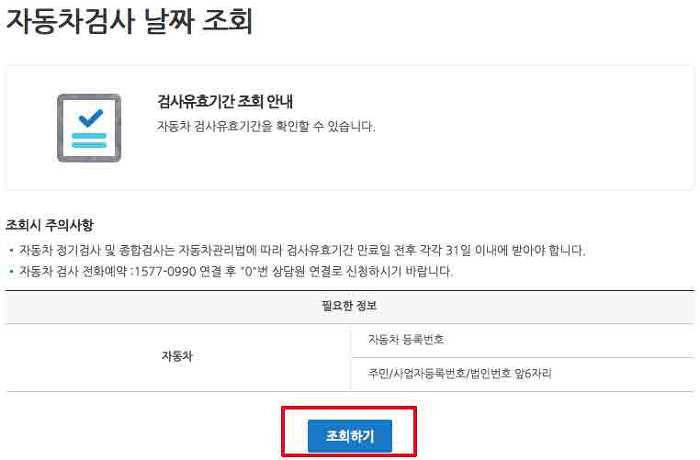Click the 1577-0990 phone number

[x=165, y=272]
